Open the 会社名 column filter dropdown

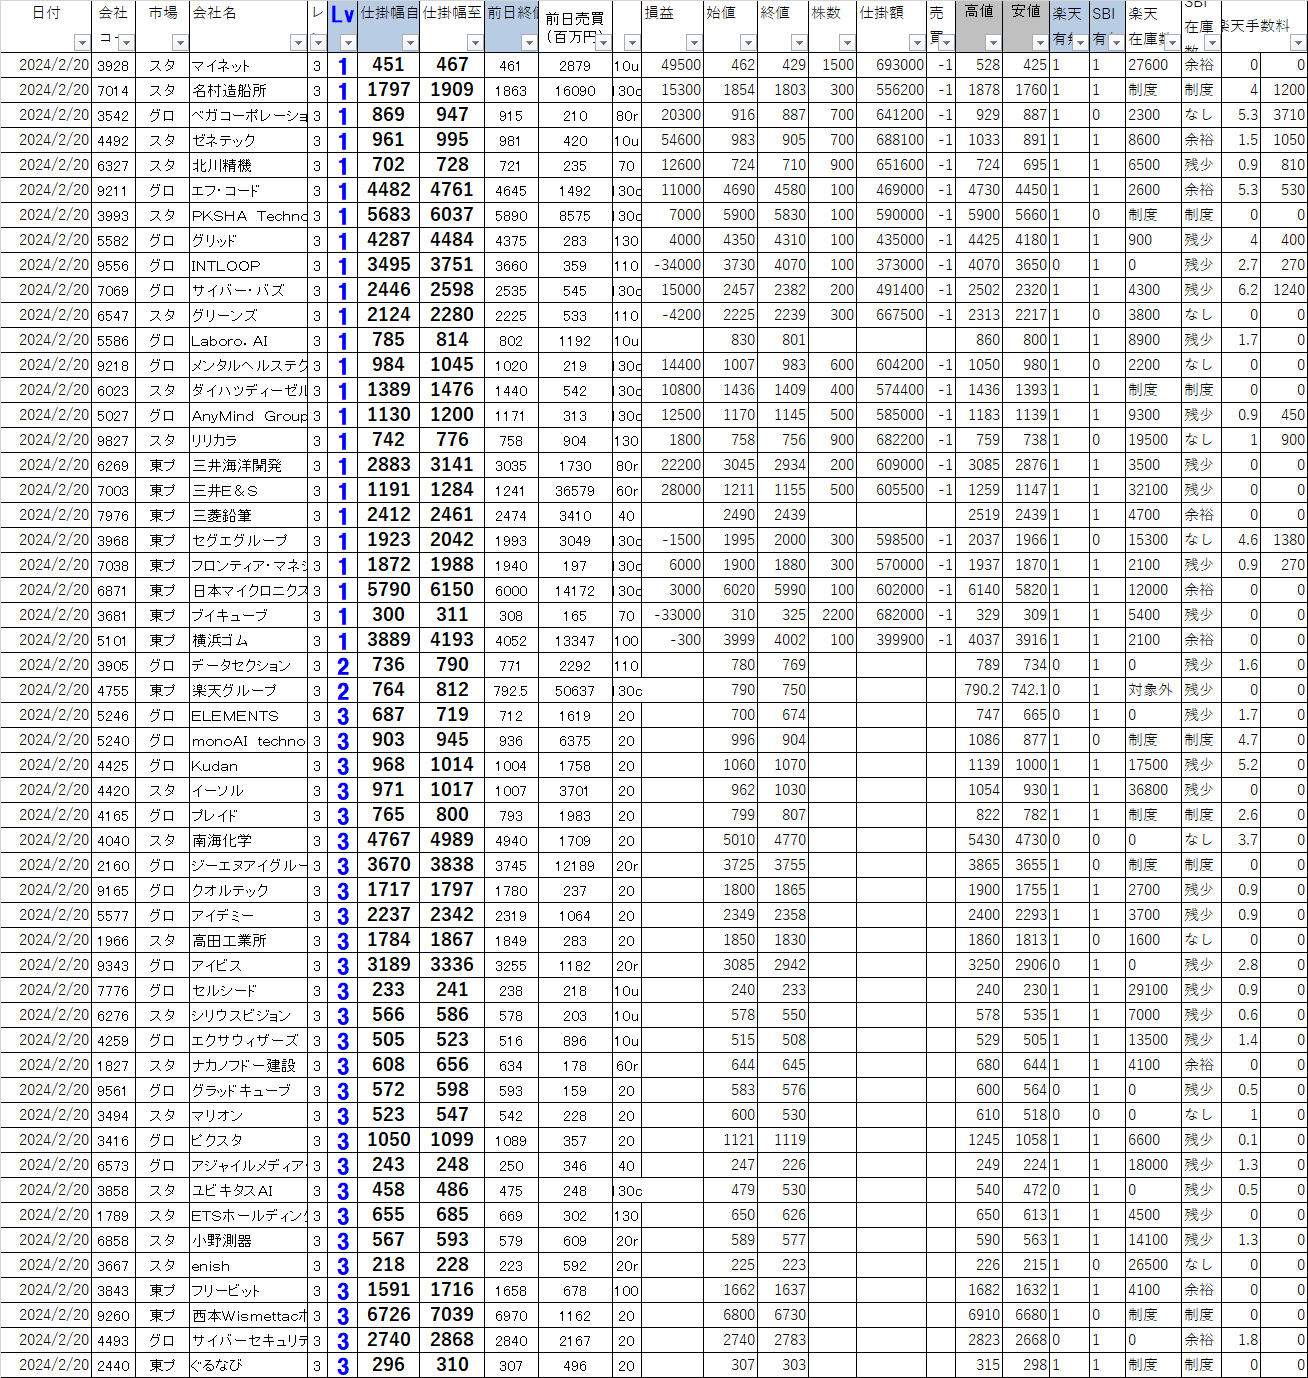click(297, 42)
